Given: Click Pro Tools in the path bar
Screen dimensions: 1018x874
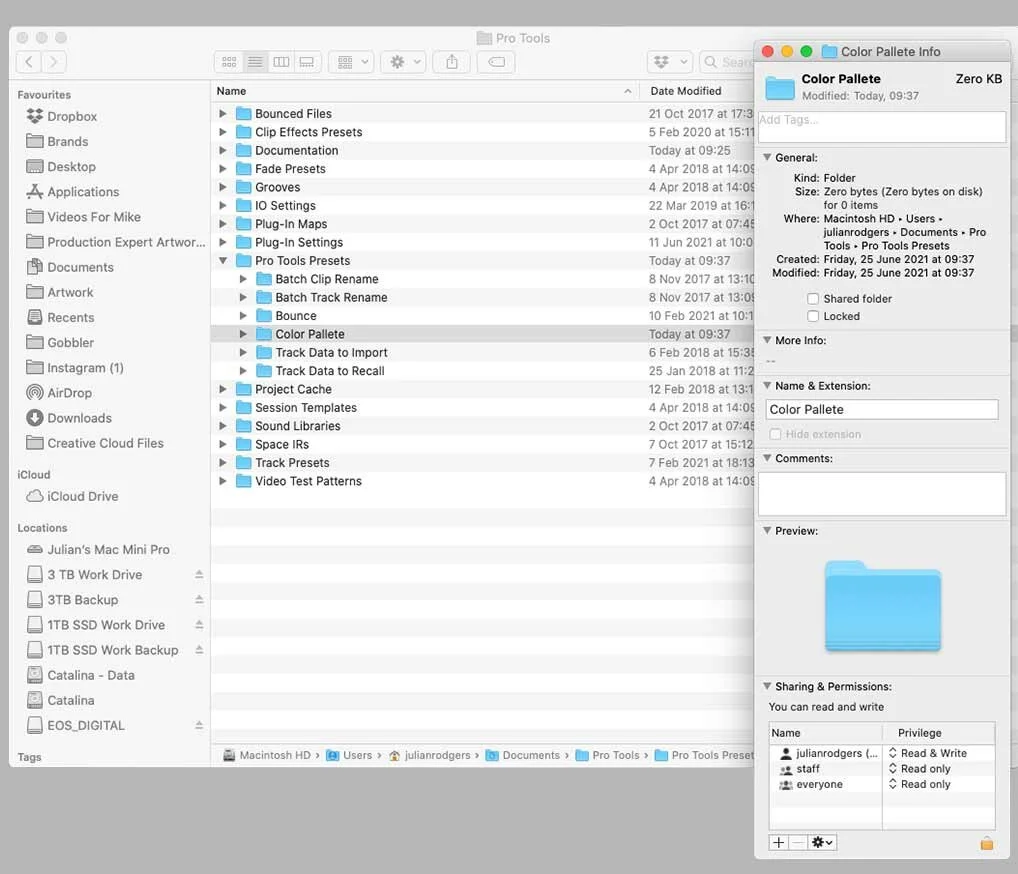Looking at the screenshot, I should pos(608,755).
